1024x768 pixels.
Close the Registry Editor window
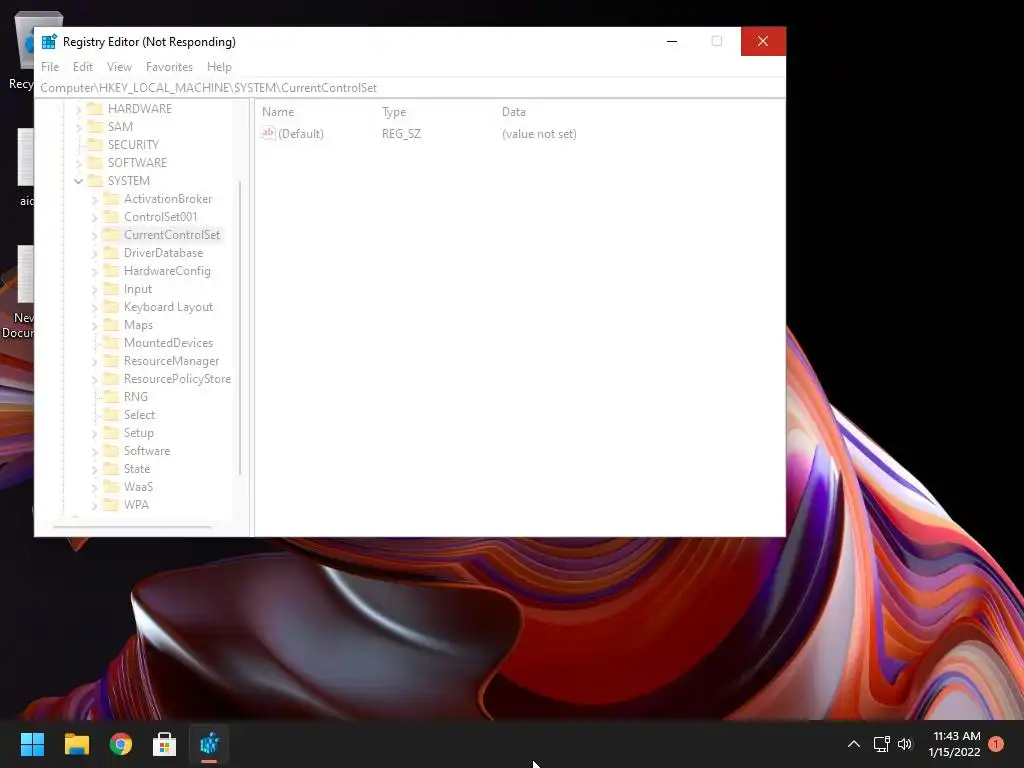tap(763, 41)
